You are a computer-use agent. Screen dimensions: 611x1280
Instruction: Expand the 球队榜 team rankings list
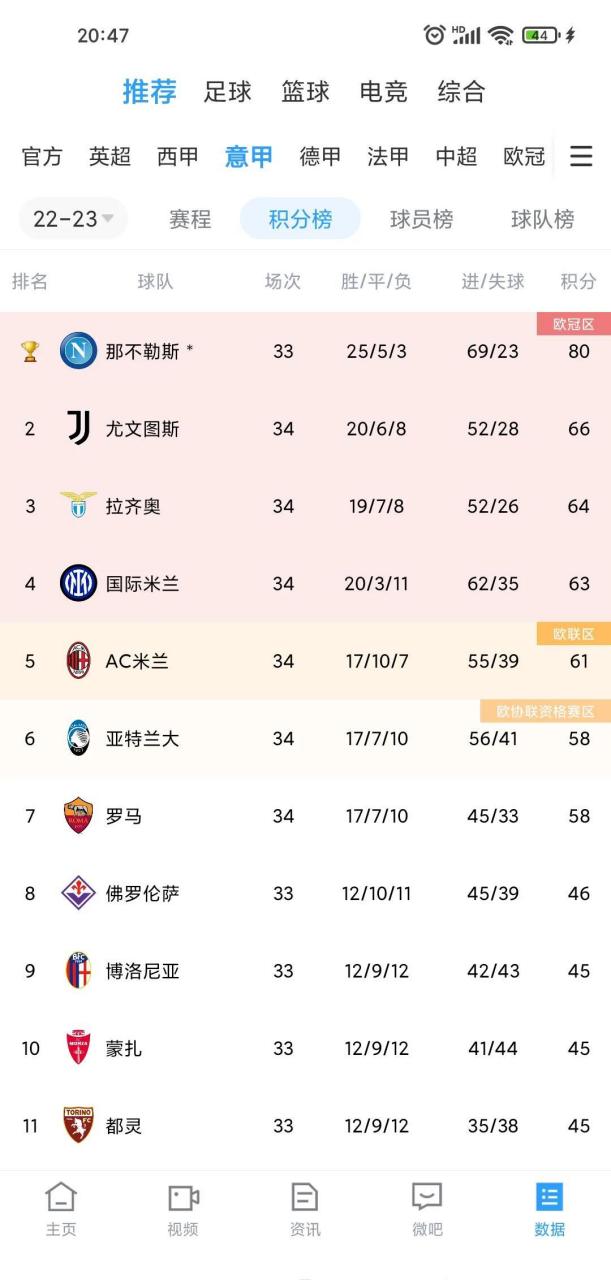[541, 219]
